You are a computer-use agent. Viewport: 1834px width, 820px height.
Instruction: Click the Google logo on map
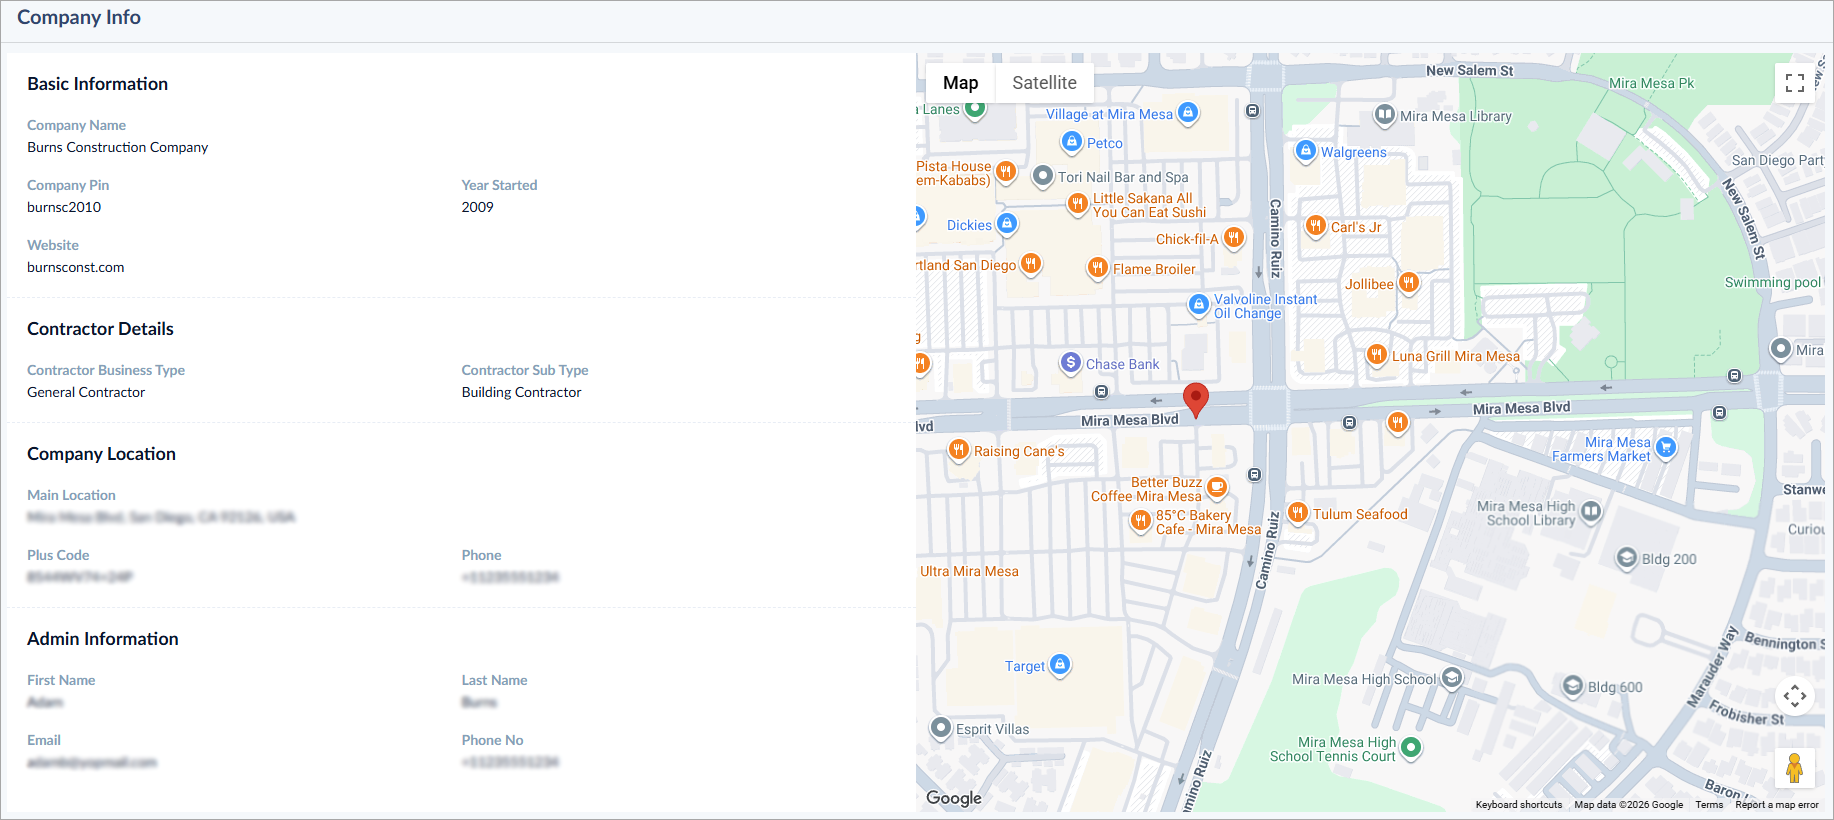coord(954,798)
